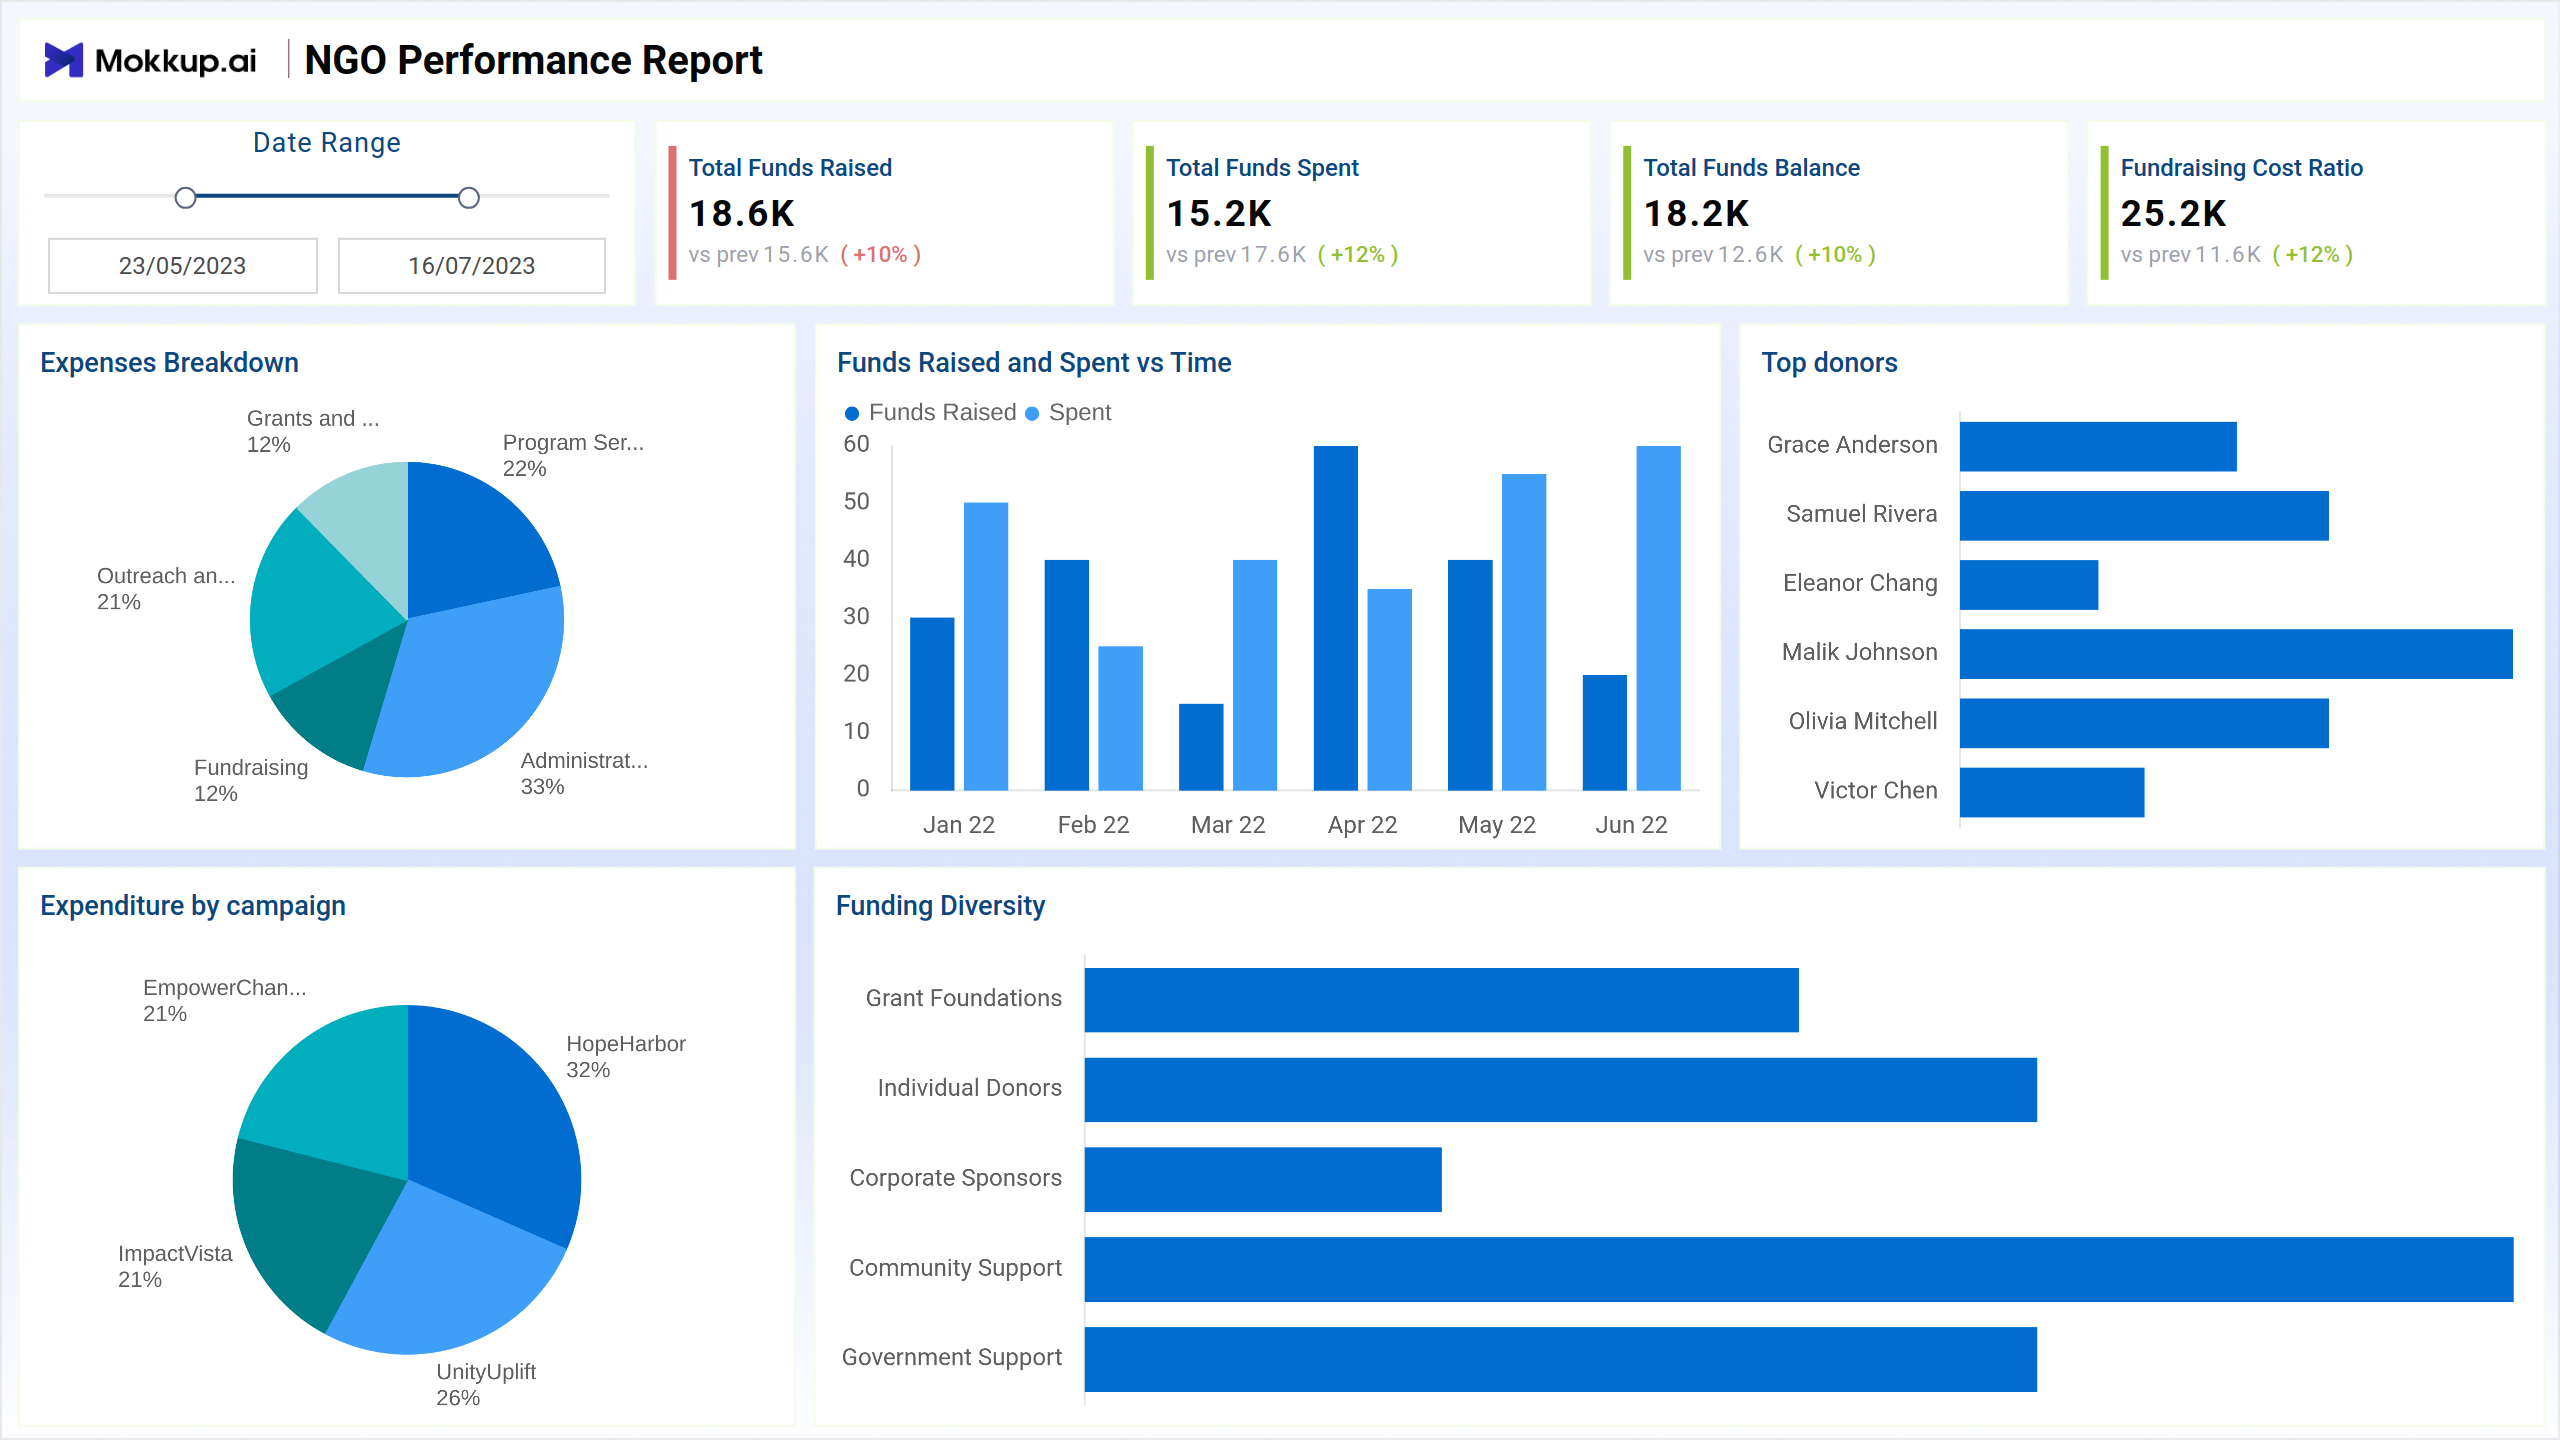Image resolution: width=2560 pixels, height=1440 pixels.
Task: Select Olivia Mitchell's donor bar
Action: point(2144,723)
